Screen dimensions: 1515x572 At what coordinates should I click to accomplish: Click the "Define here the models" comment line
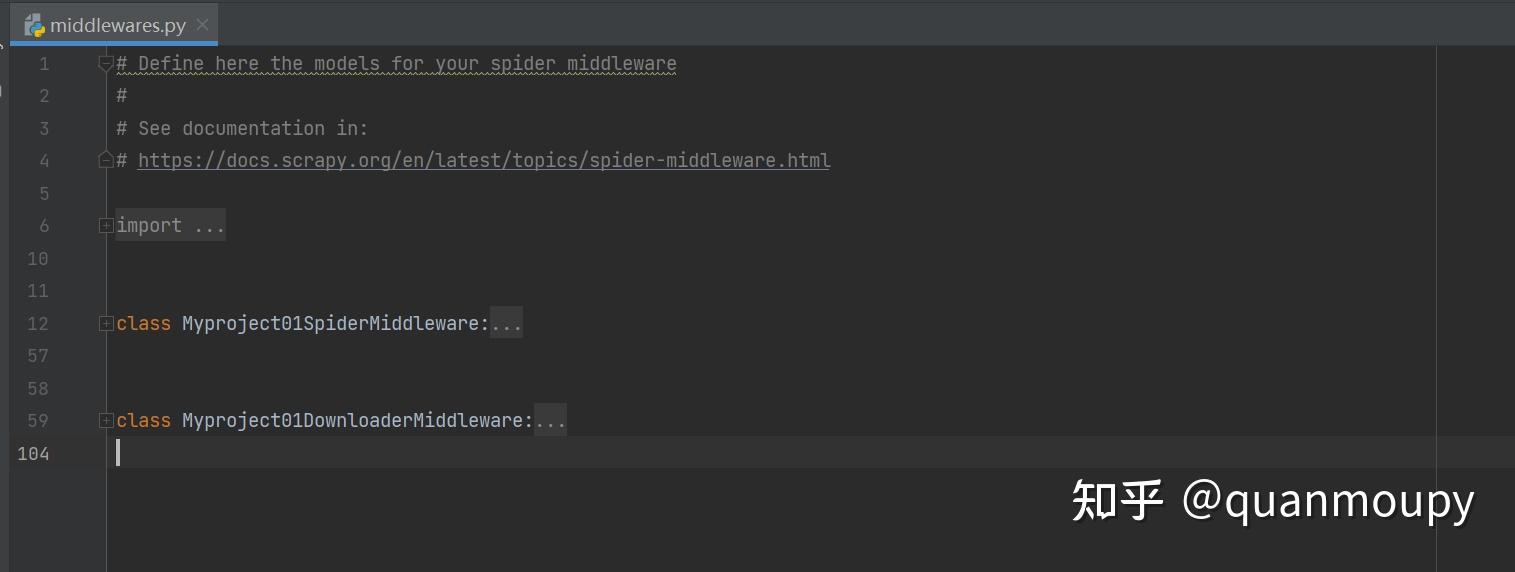click(x=396, y=64)
